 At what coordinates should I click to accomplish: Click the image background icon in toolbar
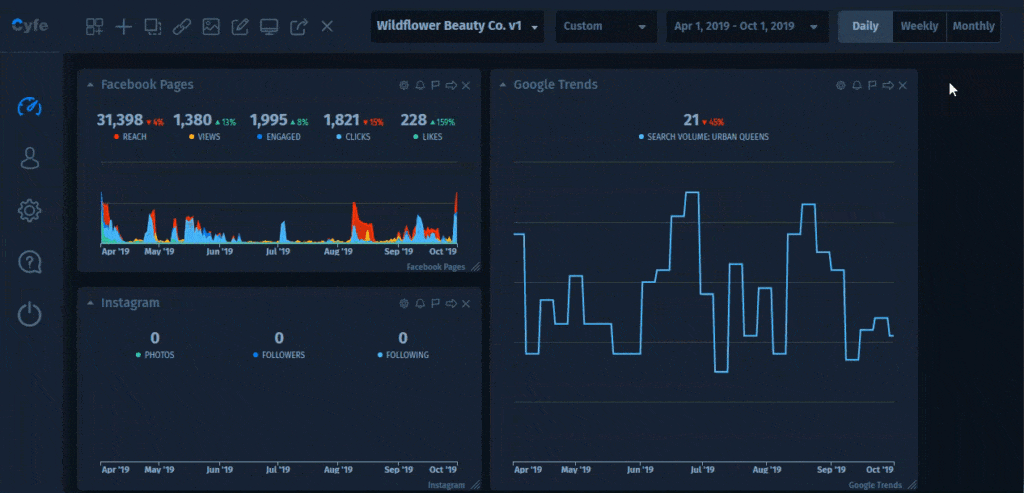pyautogui.click(x=211, y=27)
